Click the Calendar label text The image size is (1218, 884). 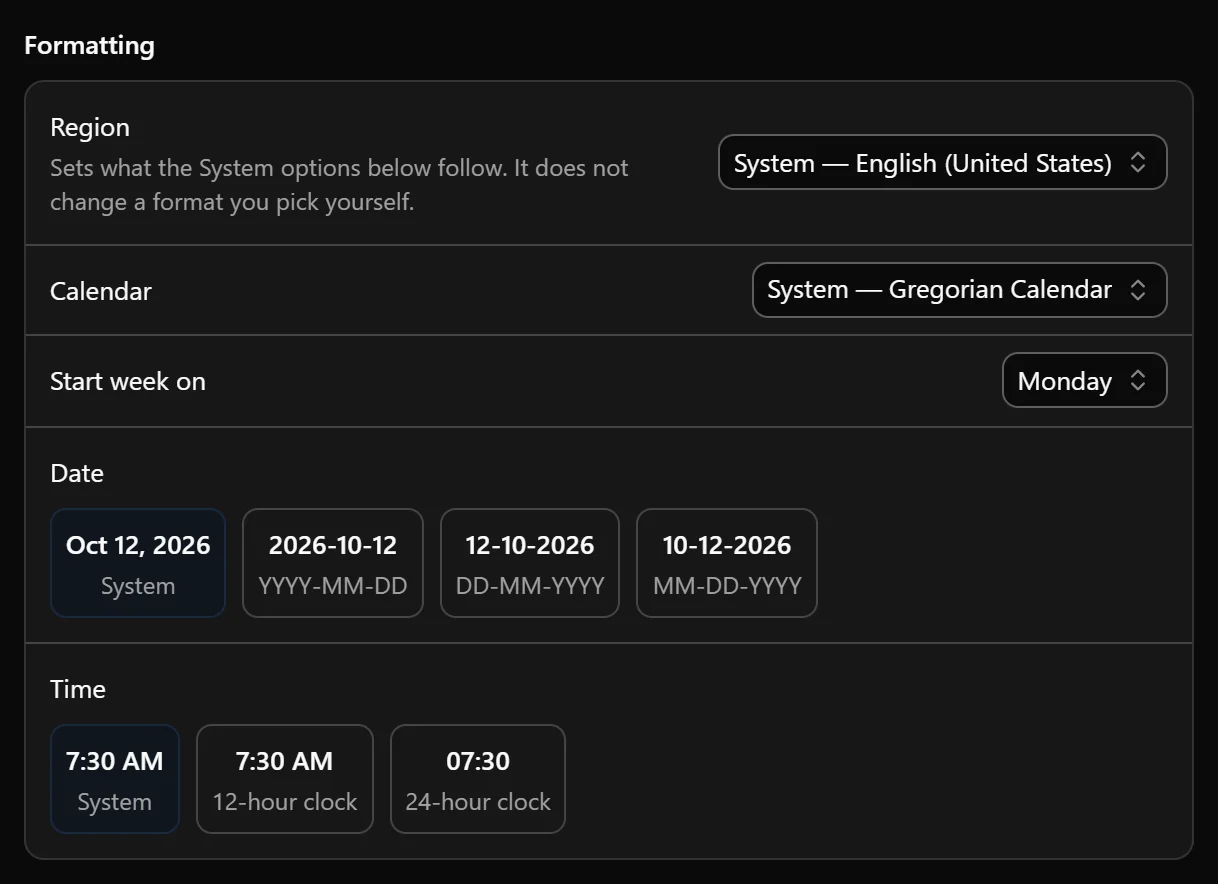101,292
